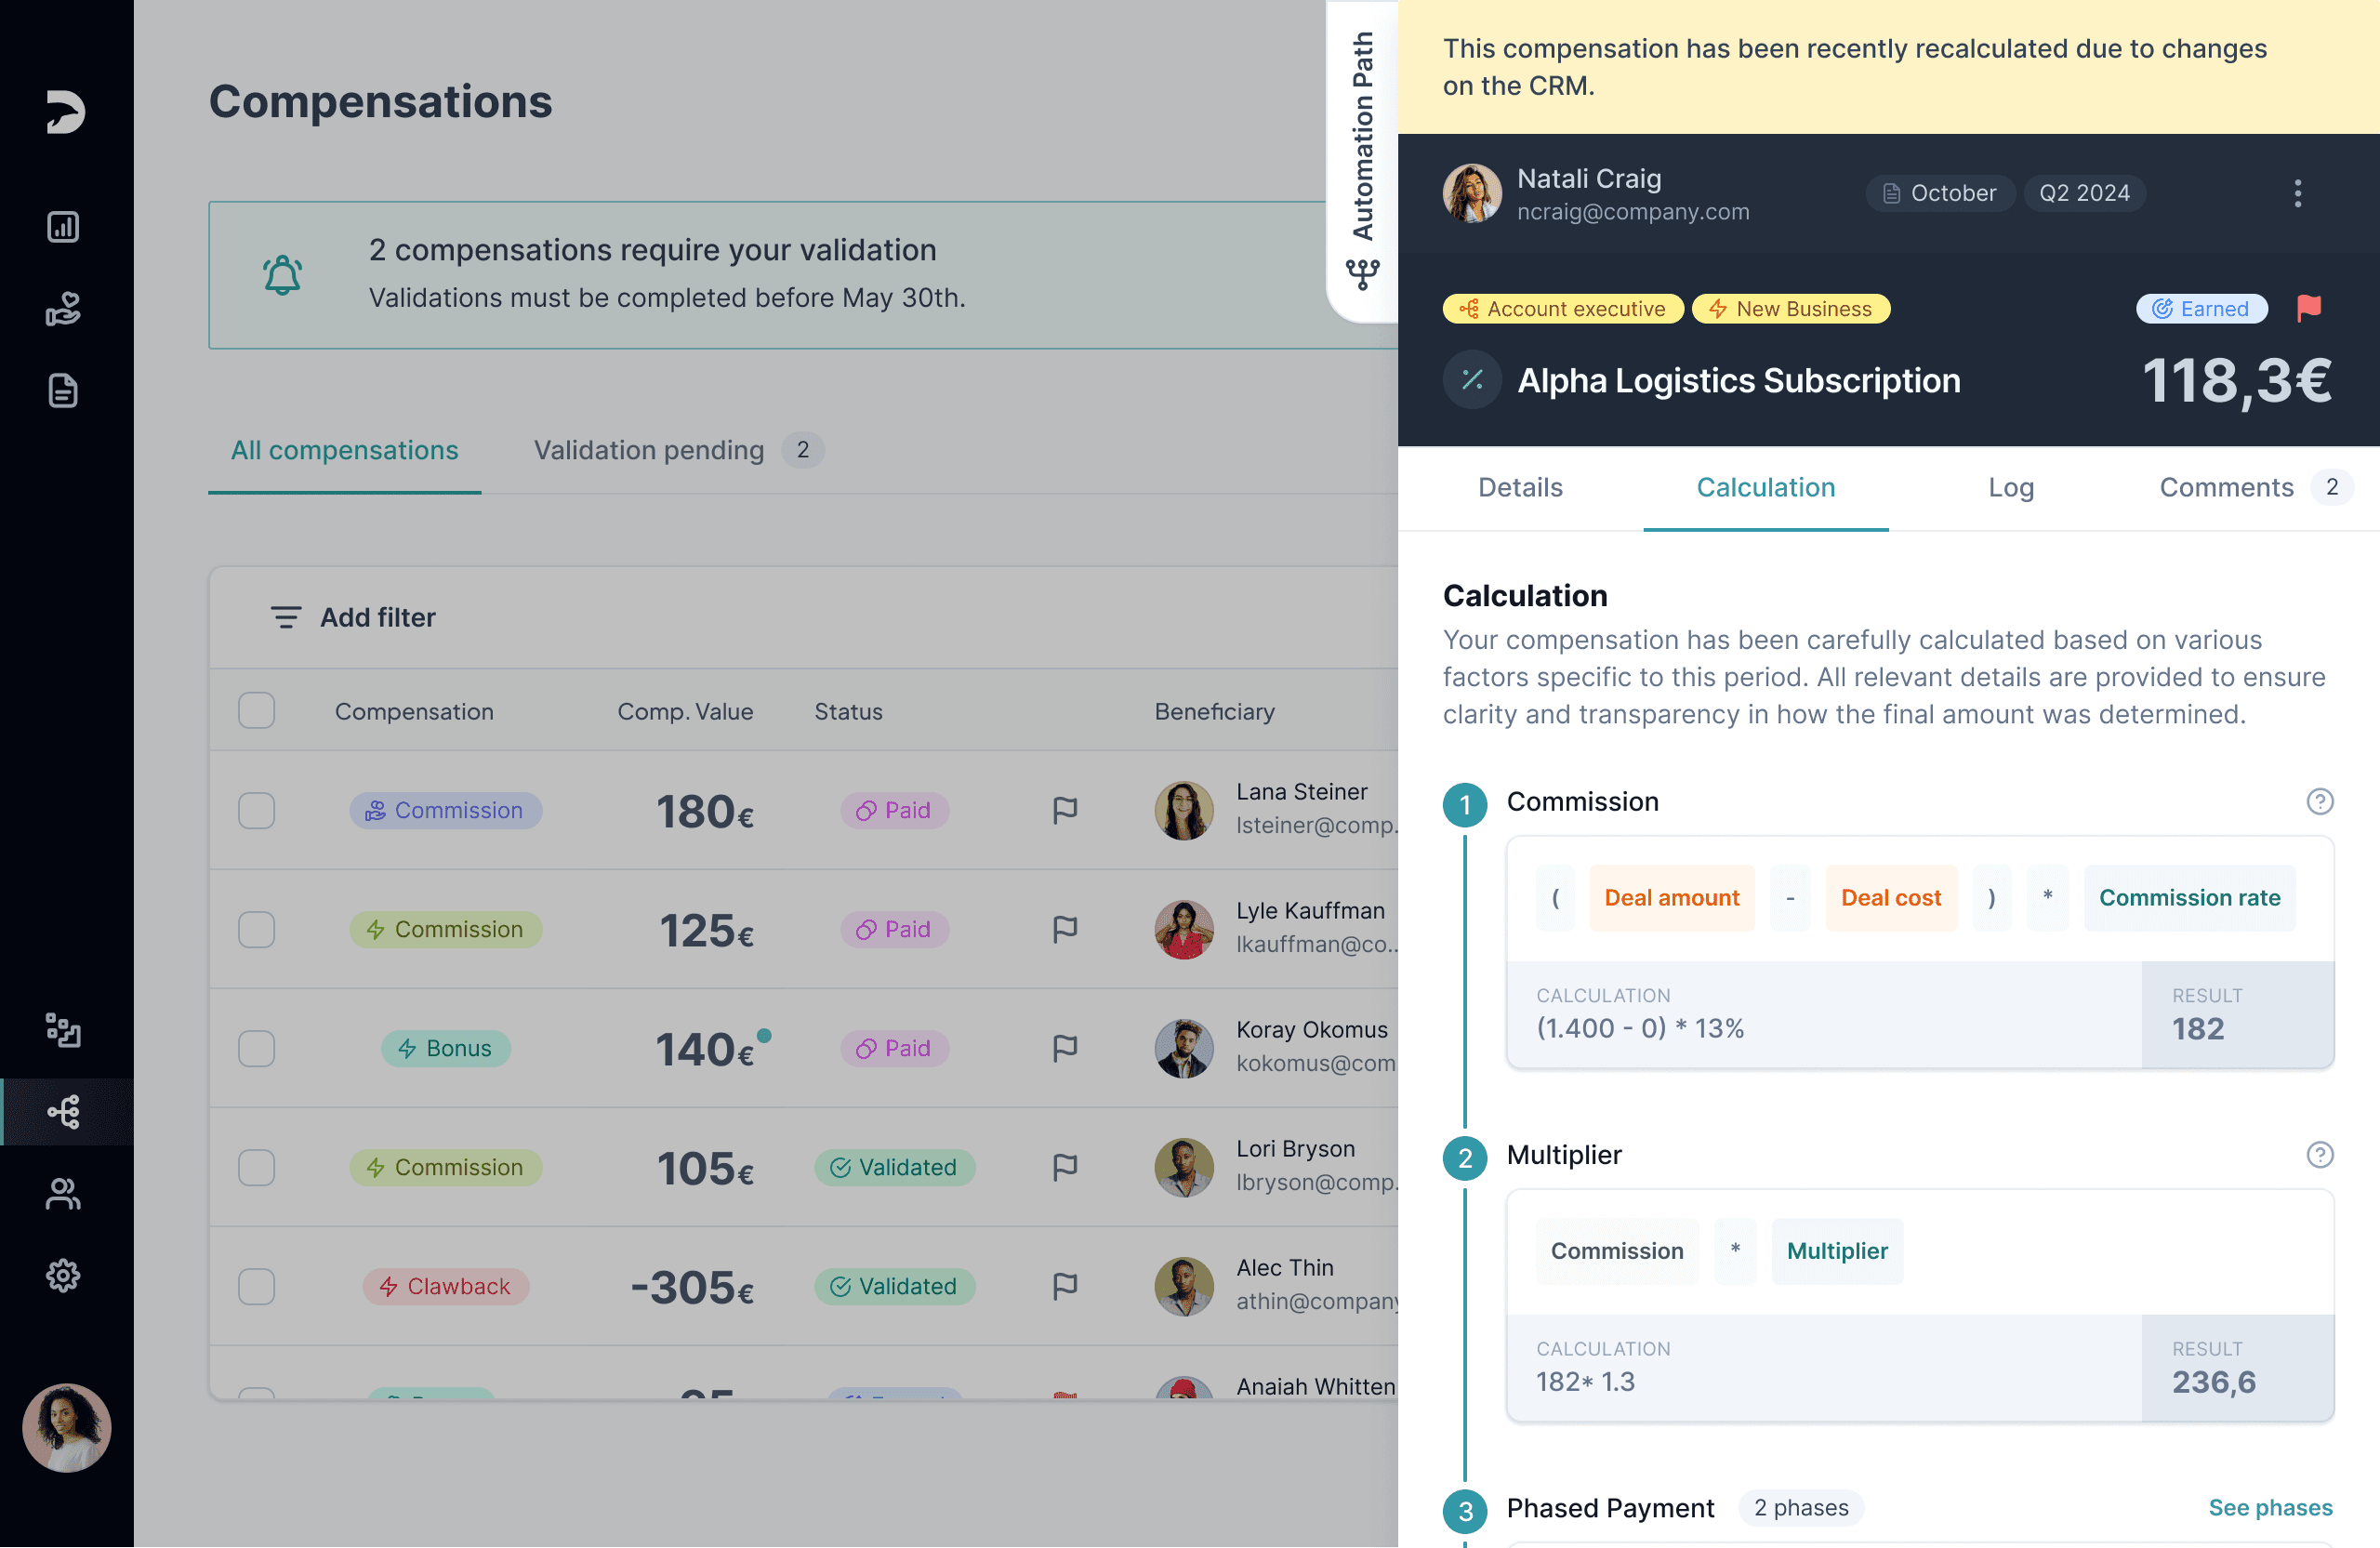Switch to the Log tab

(x=2011, y=488)
